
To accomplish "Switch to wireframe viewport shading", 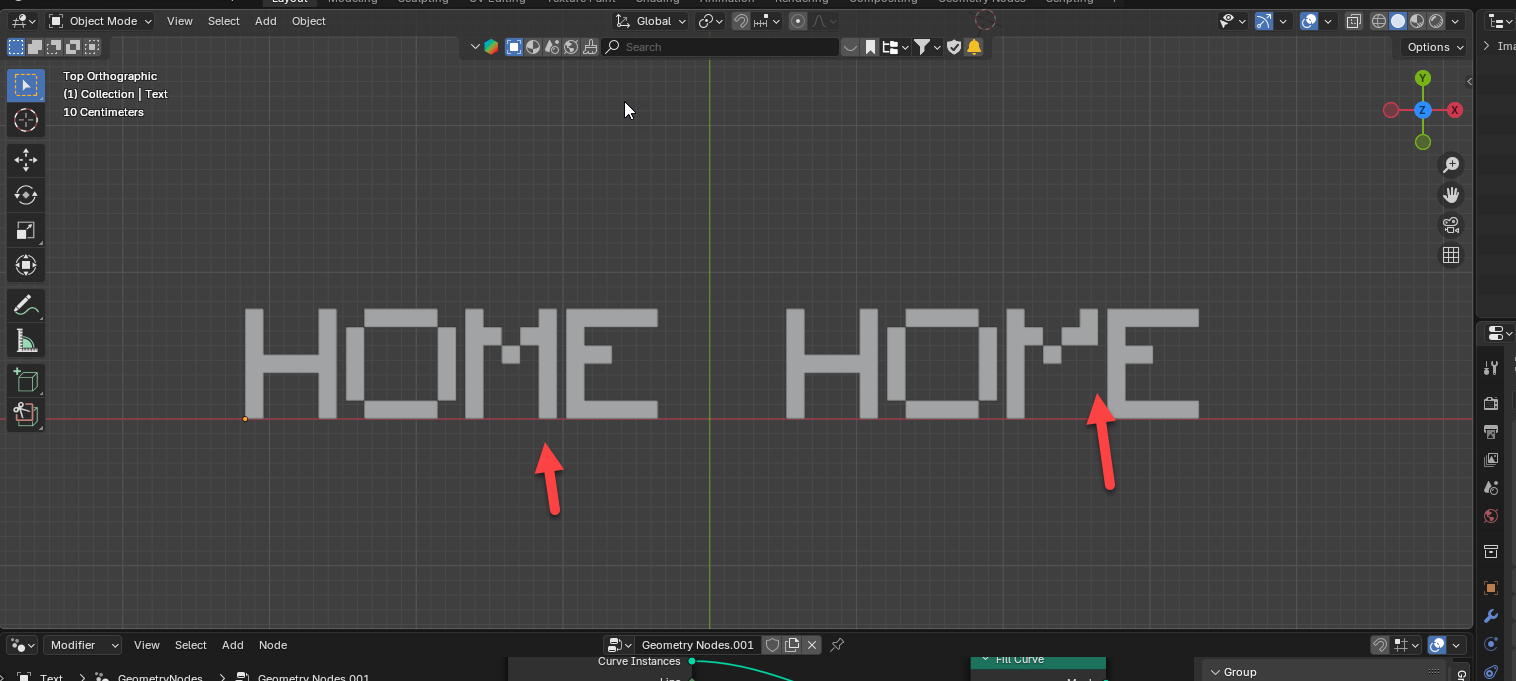I will tap(1379, 21).
